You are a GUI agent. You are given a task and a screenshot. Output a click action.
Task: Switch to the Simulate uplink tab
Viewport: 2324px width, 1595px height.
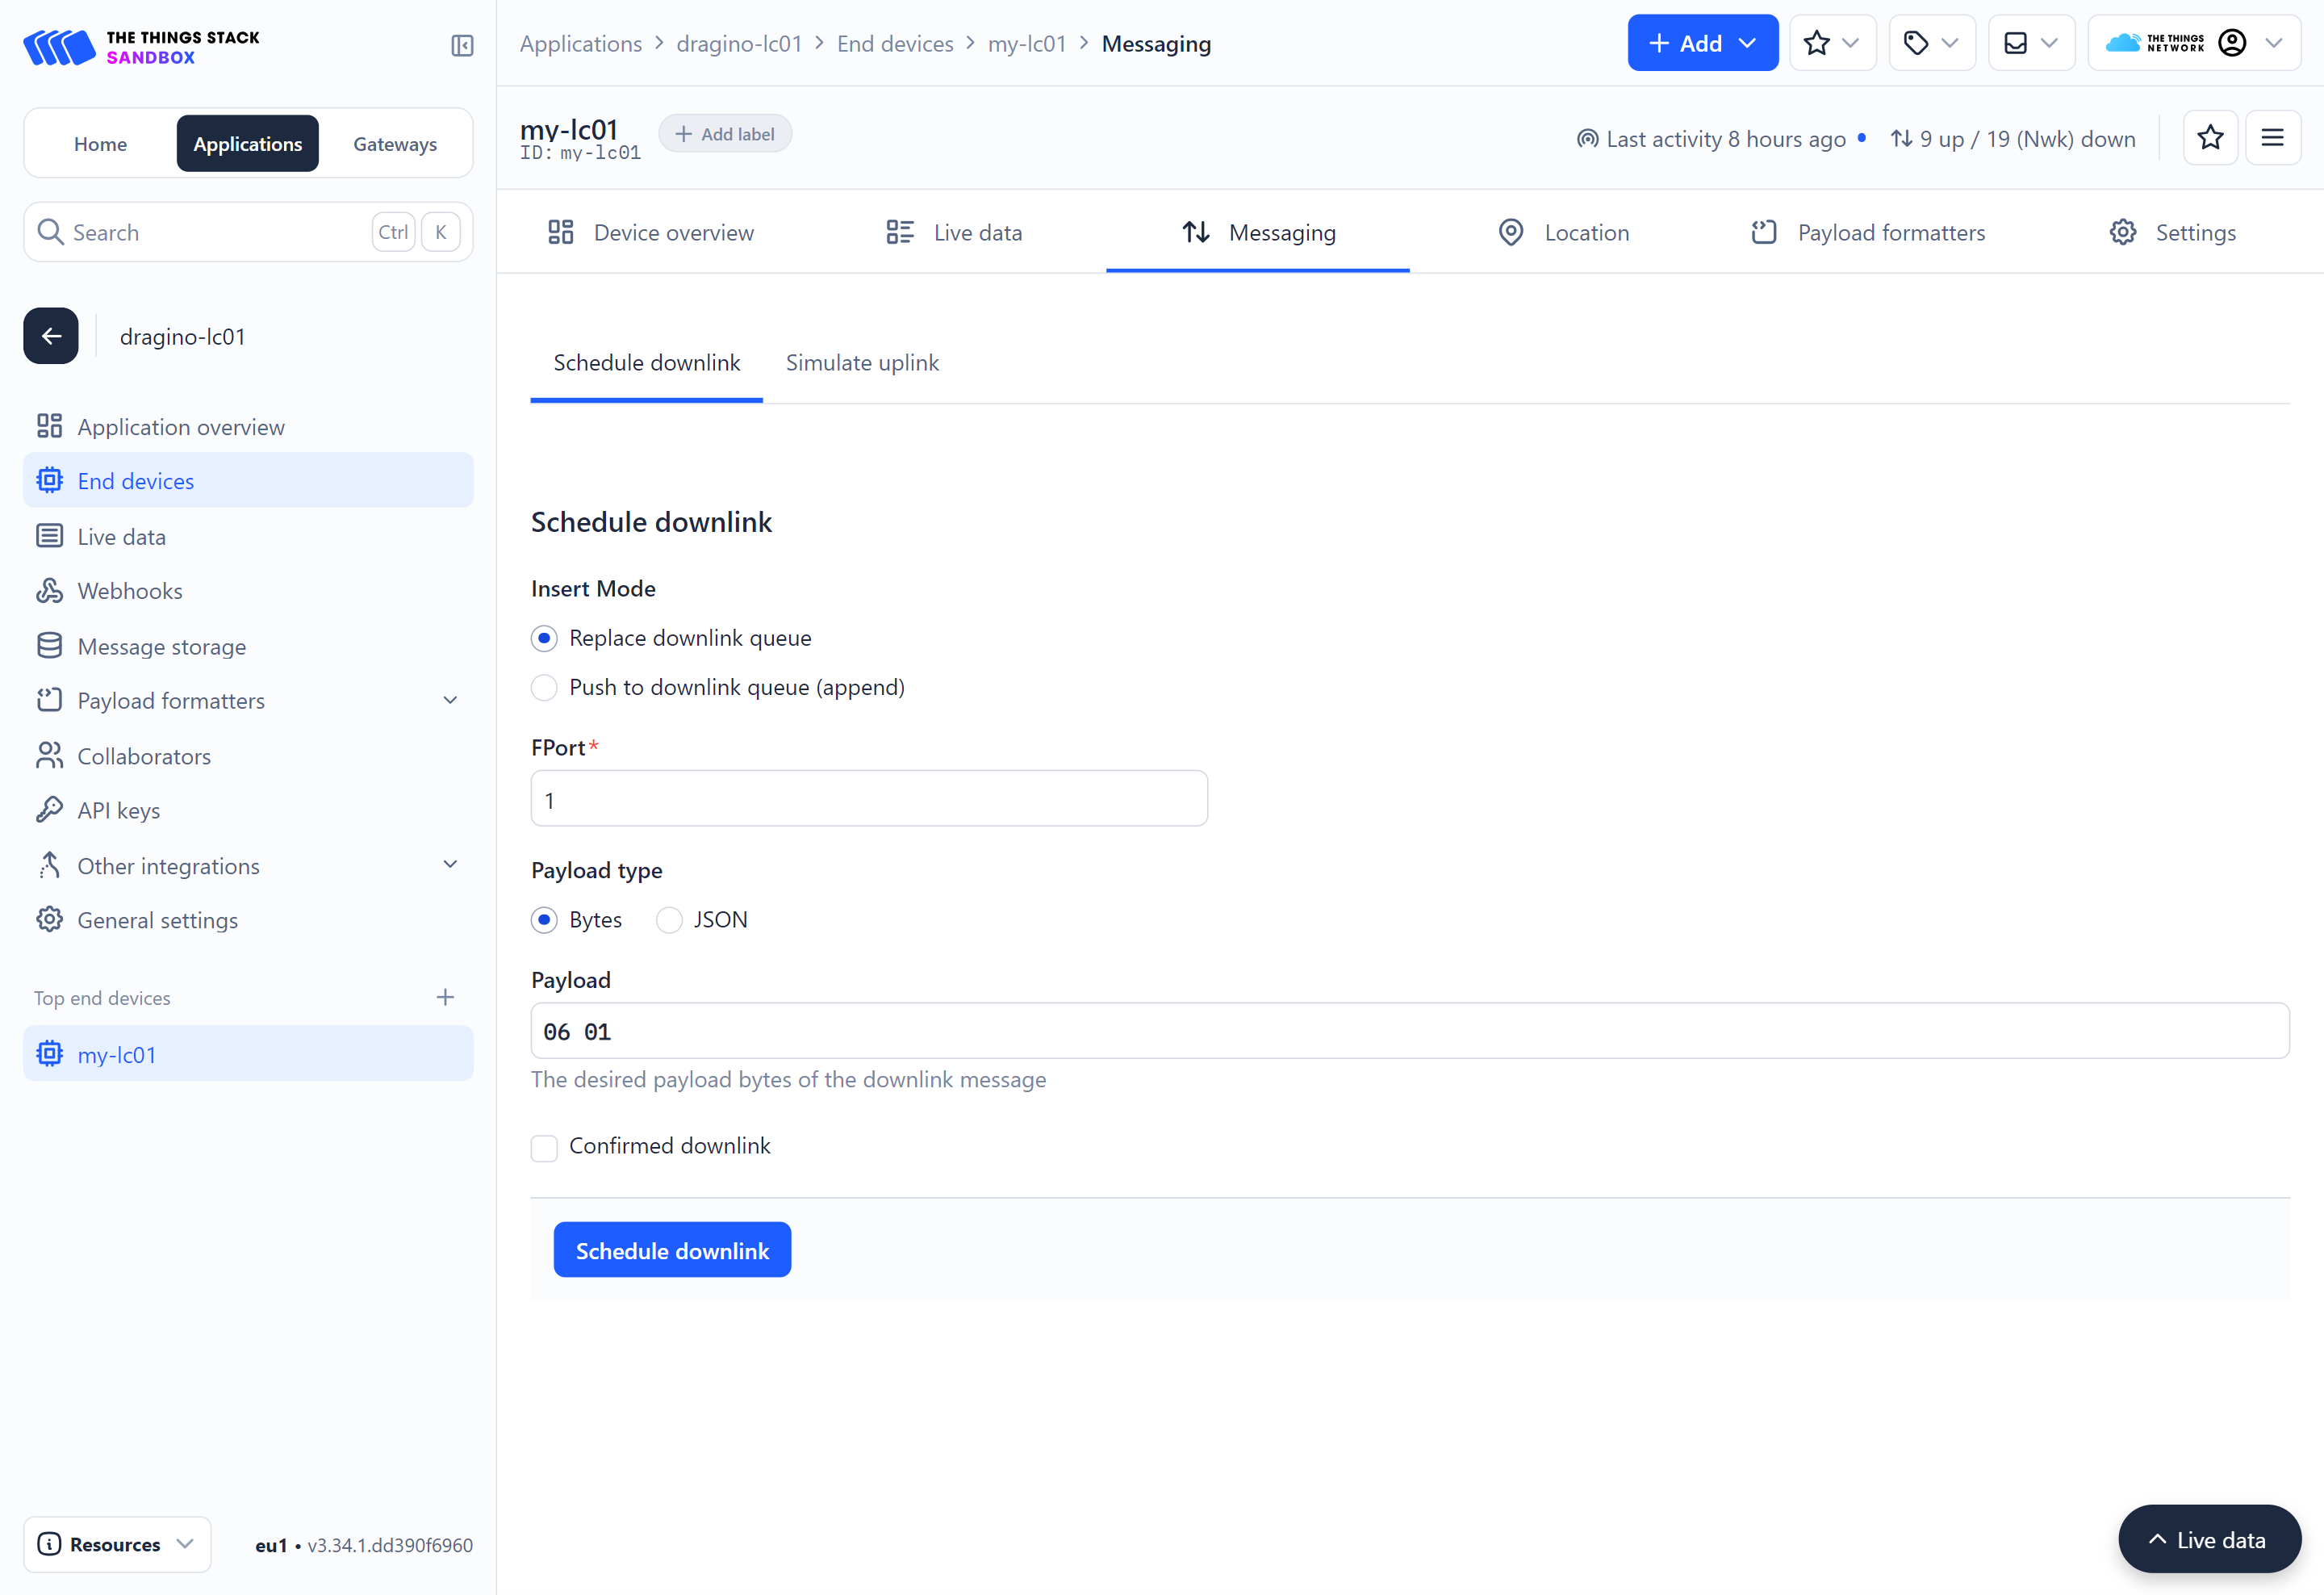pyautogui.click(x=862, y=362)
